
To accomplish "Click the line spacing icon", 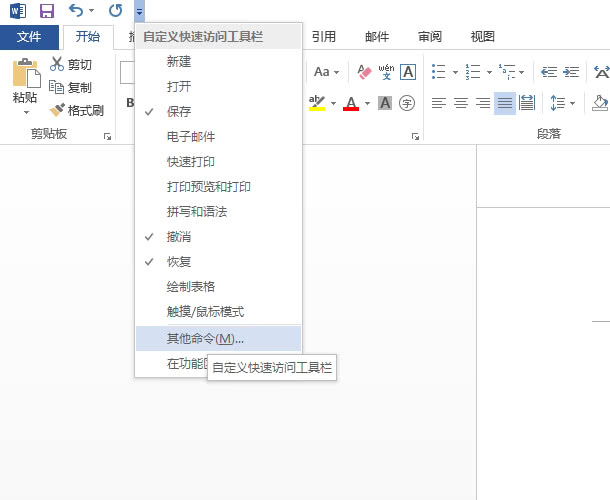I will pyautogui.click(x=558, y=103).
